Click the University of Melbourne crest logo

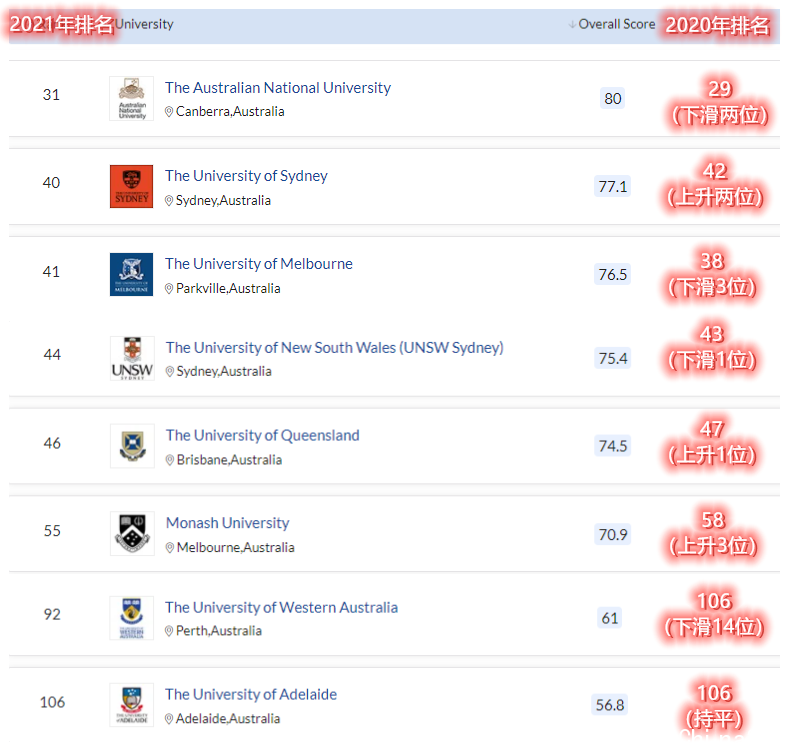pyautogui.click(x=132, y=275)
